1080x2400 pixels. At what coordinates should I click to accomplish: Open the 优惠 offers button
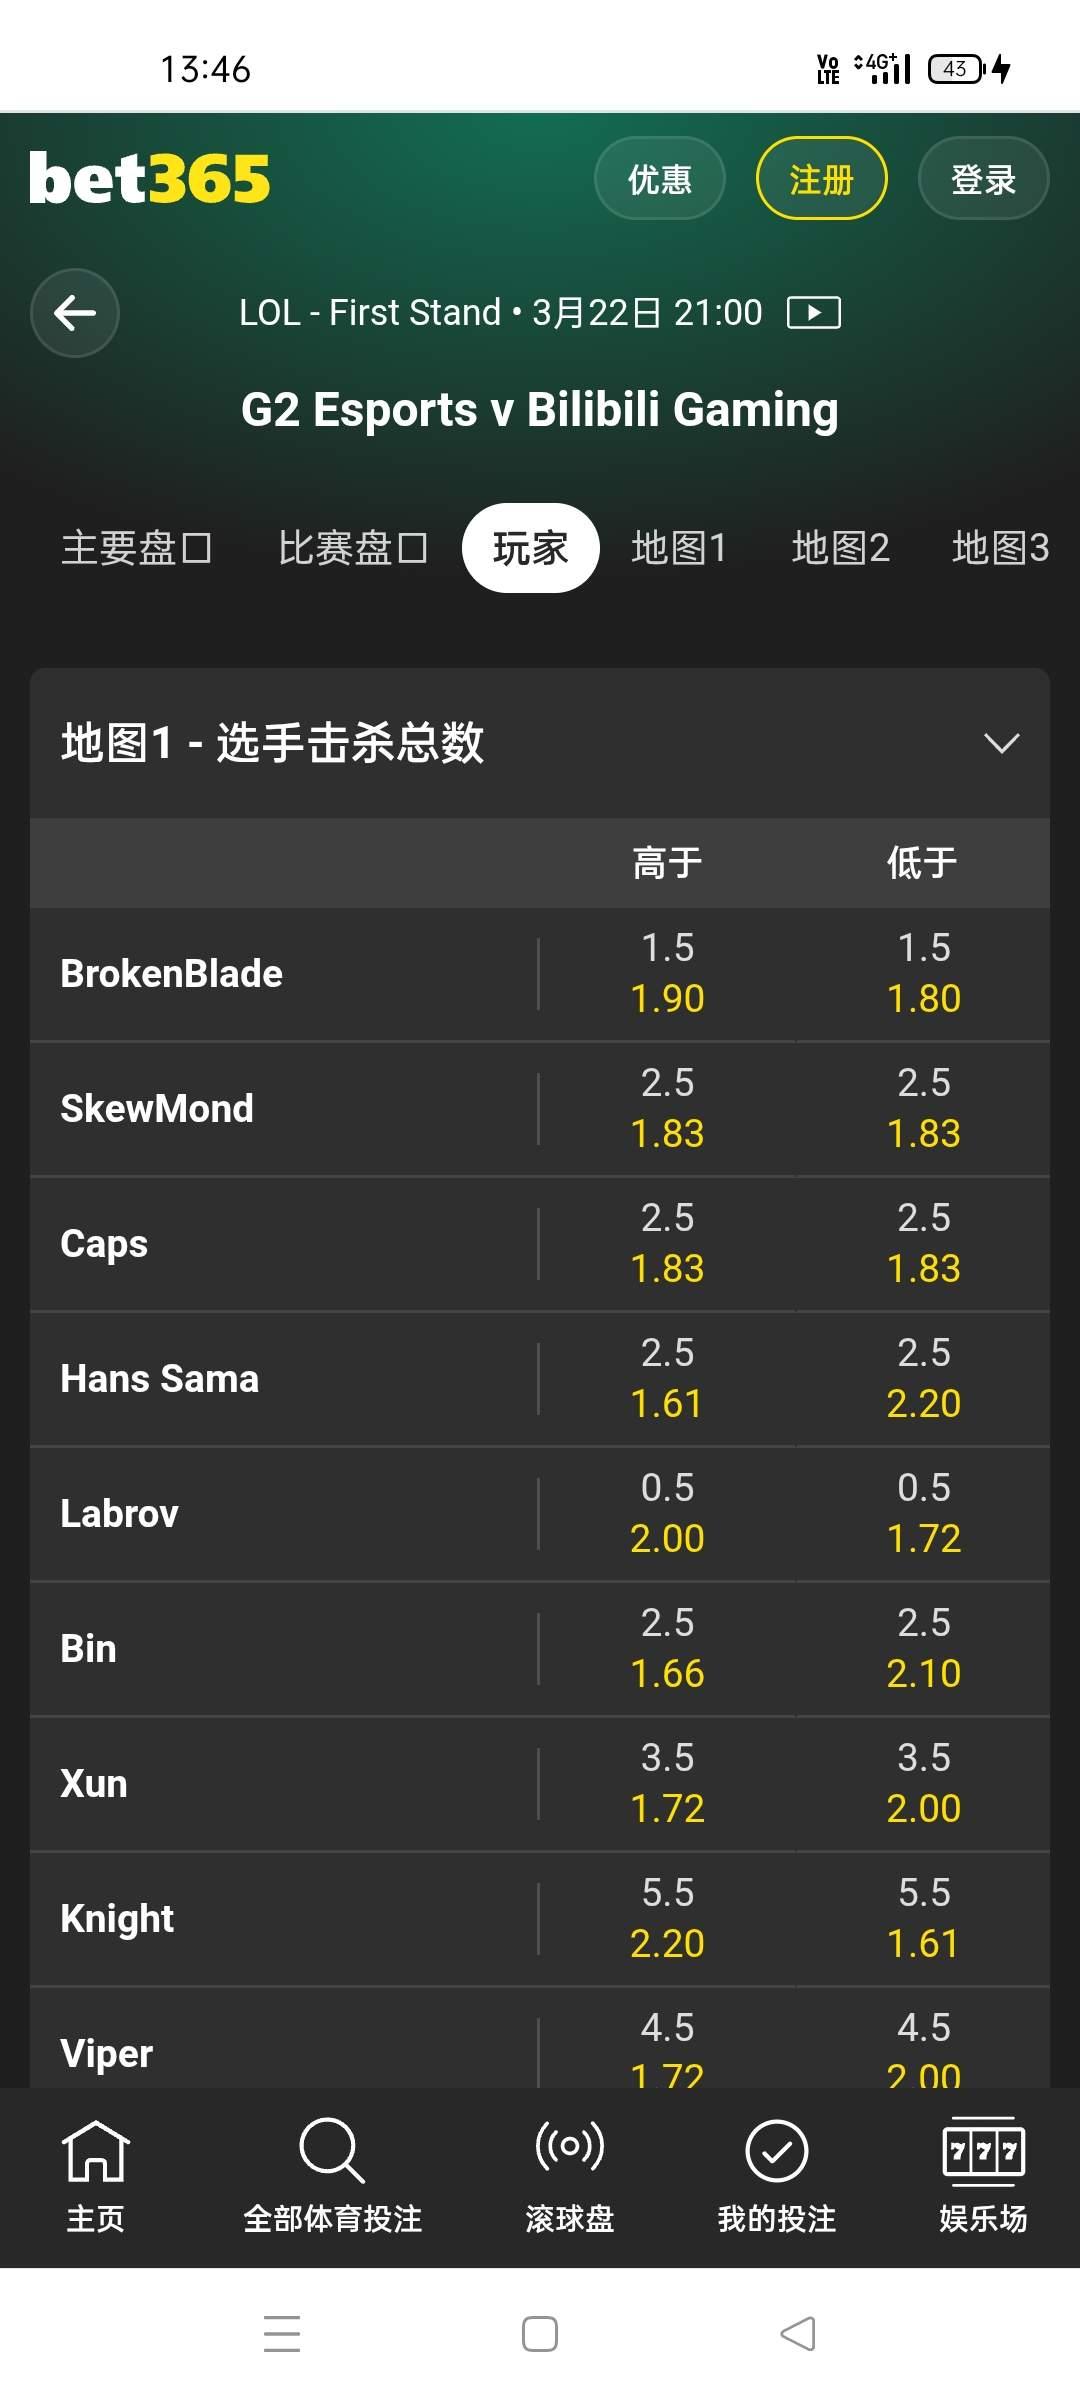[659, 179]
